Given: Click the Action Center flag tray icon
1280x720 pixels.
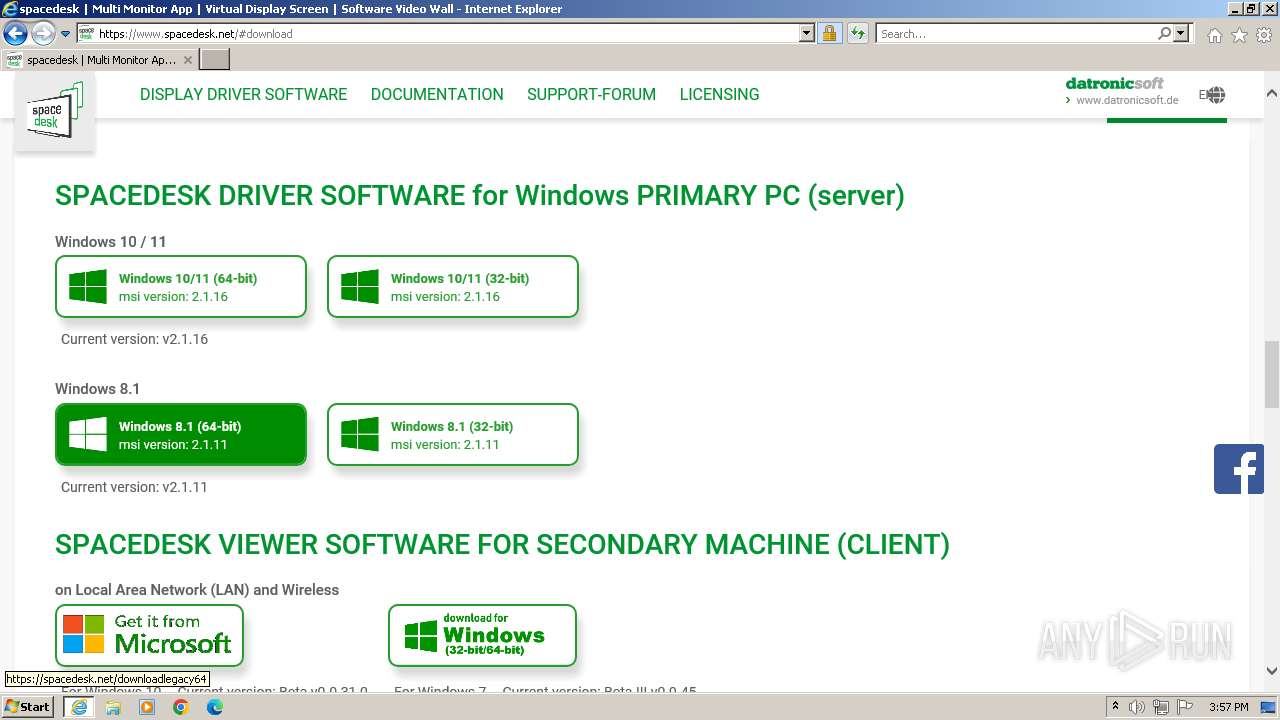Looking at the screenshot, I should tap(1184, 707).
